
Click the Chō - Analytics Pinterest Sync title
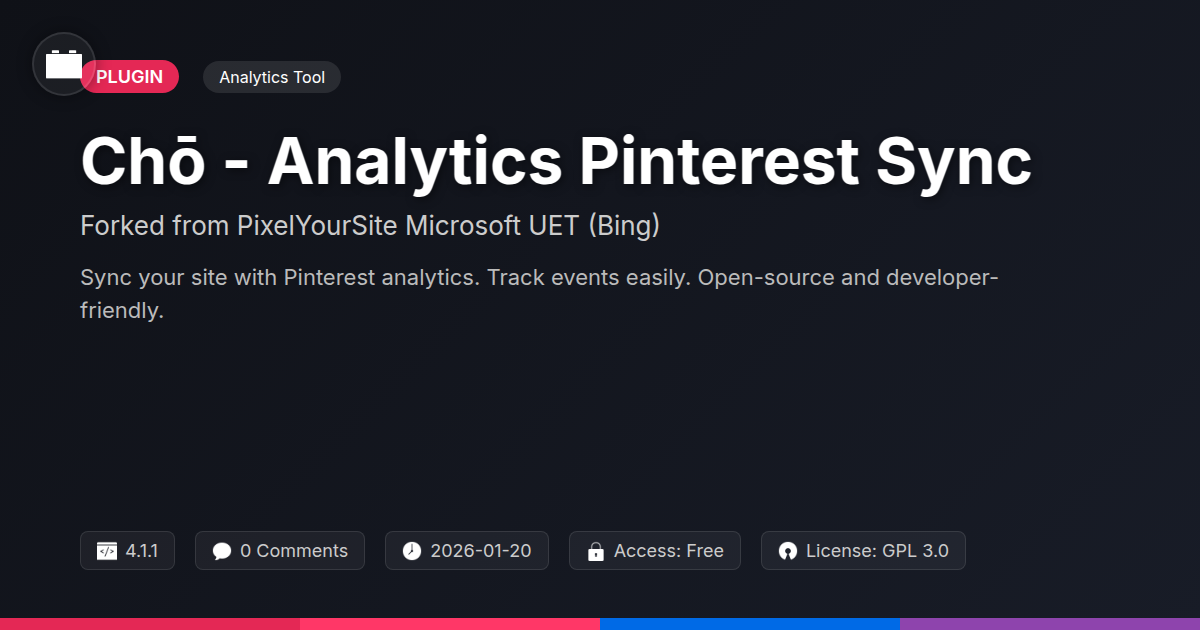[556, 161]
